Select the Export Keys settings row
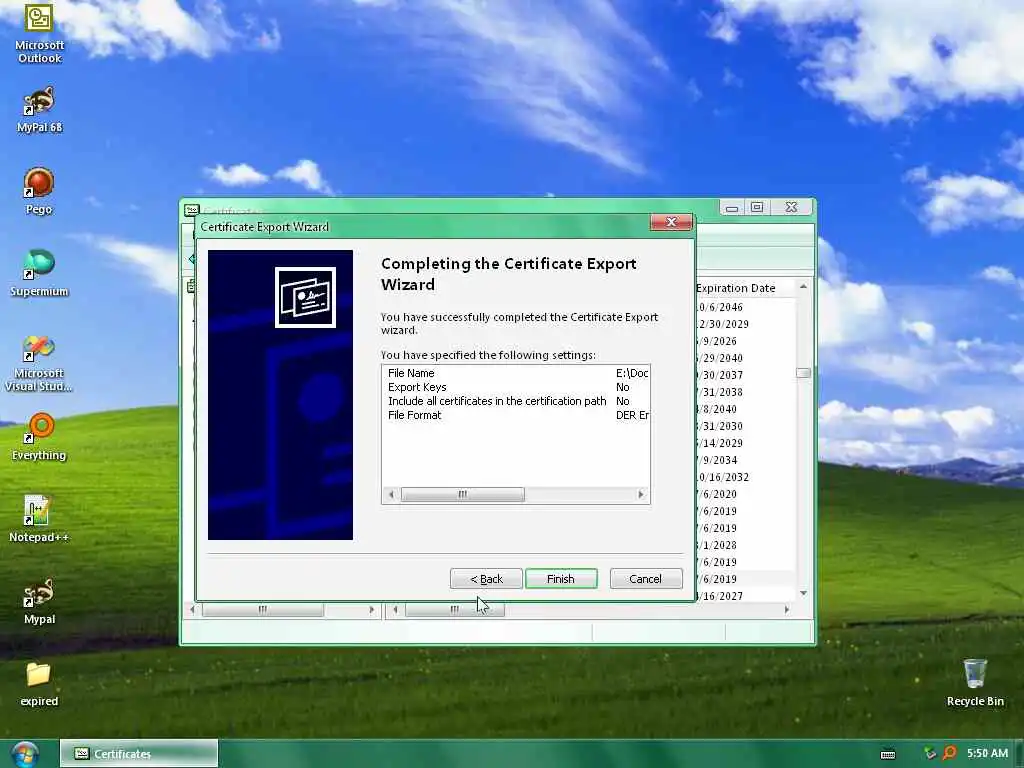This screenshot has width=1024, height=768. 516,387
